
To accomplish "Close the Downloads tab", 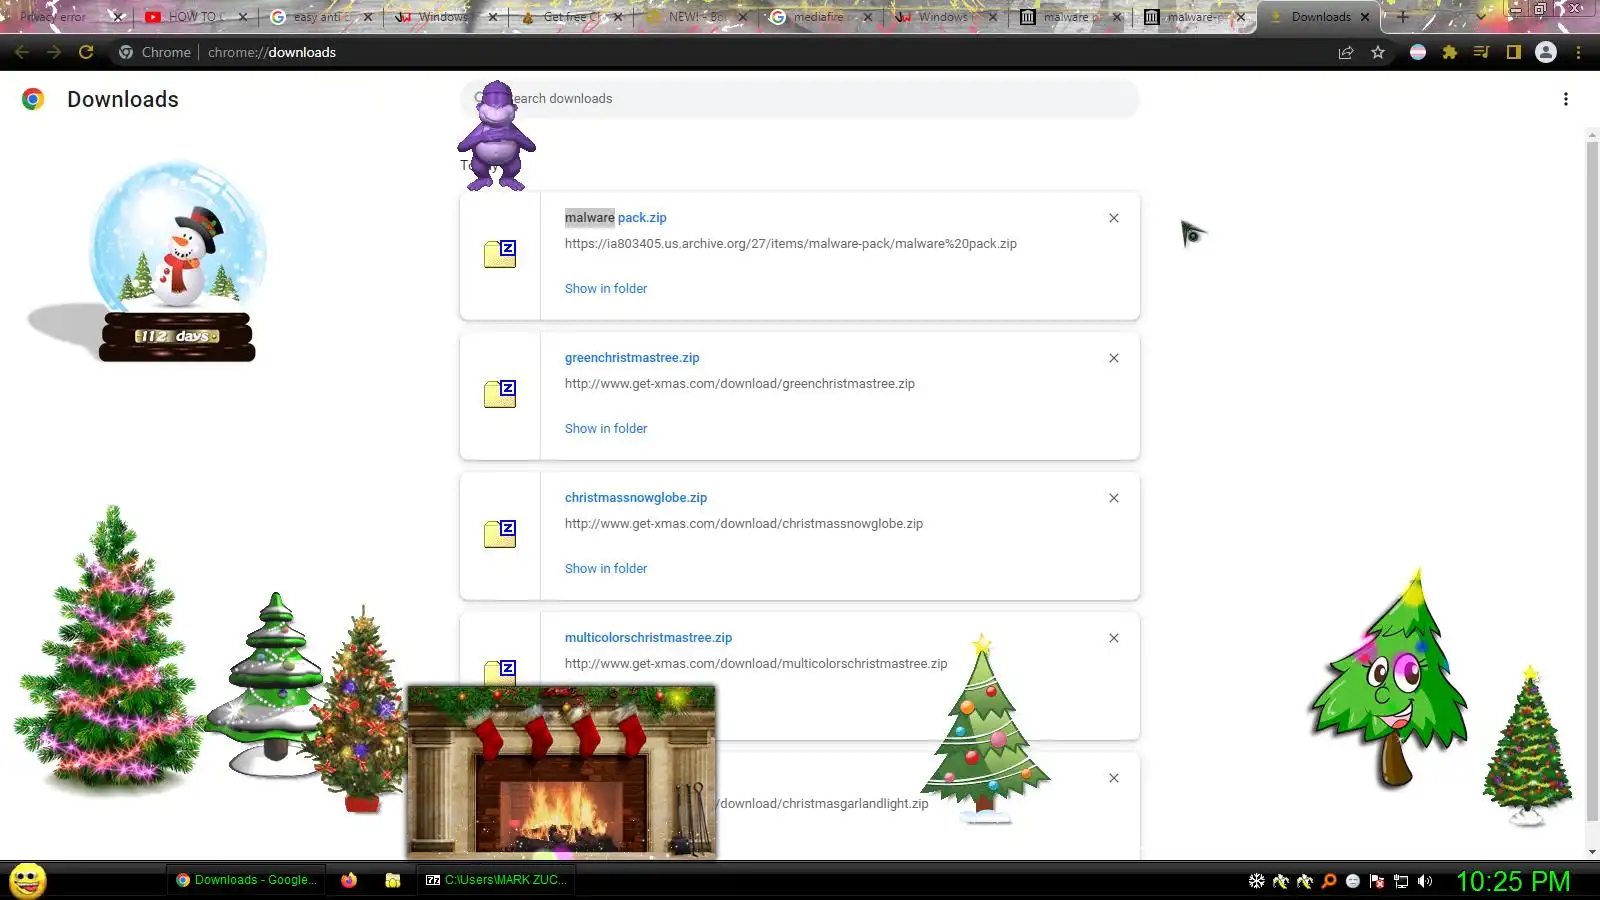I will click(x=1364, y=17).
